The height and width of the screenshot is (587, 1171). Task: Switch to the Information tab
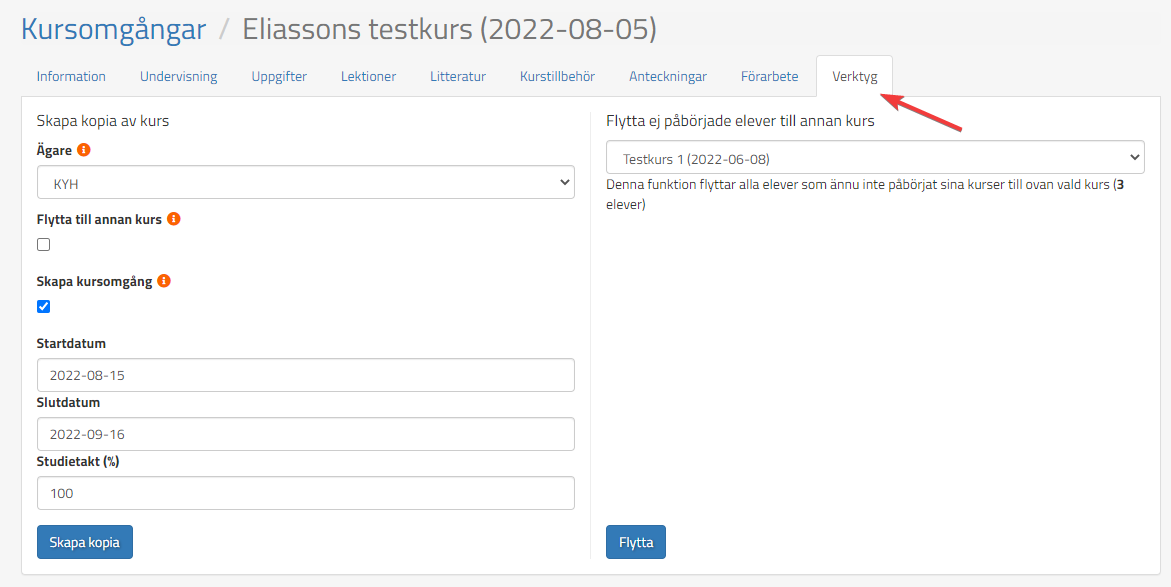[x=71, y=77]
